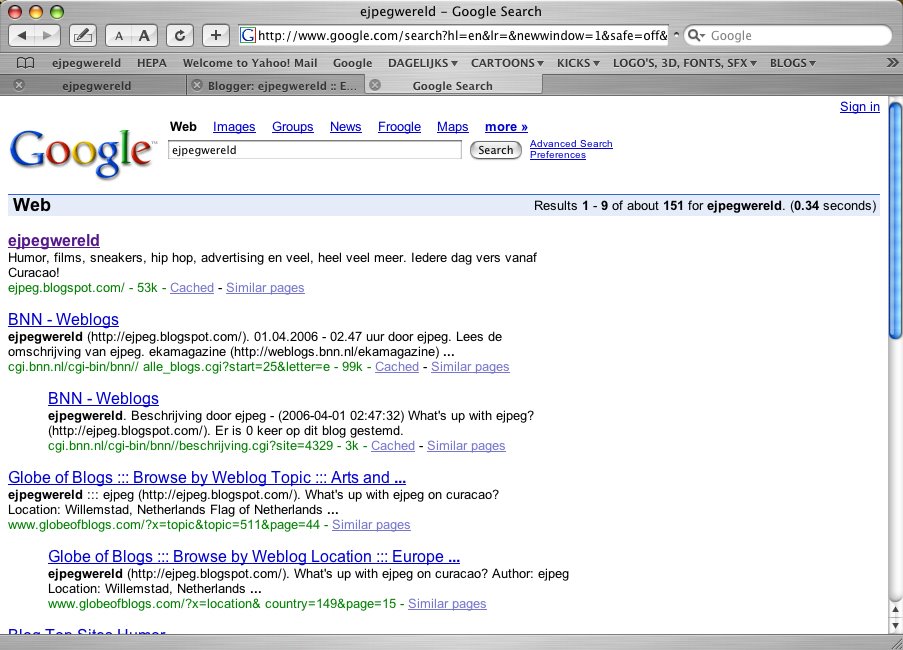Expand the BLOGS bookmarks folder

793,63
